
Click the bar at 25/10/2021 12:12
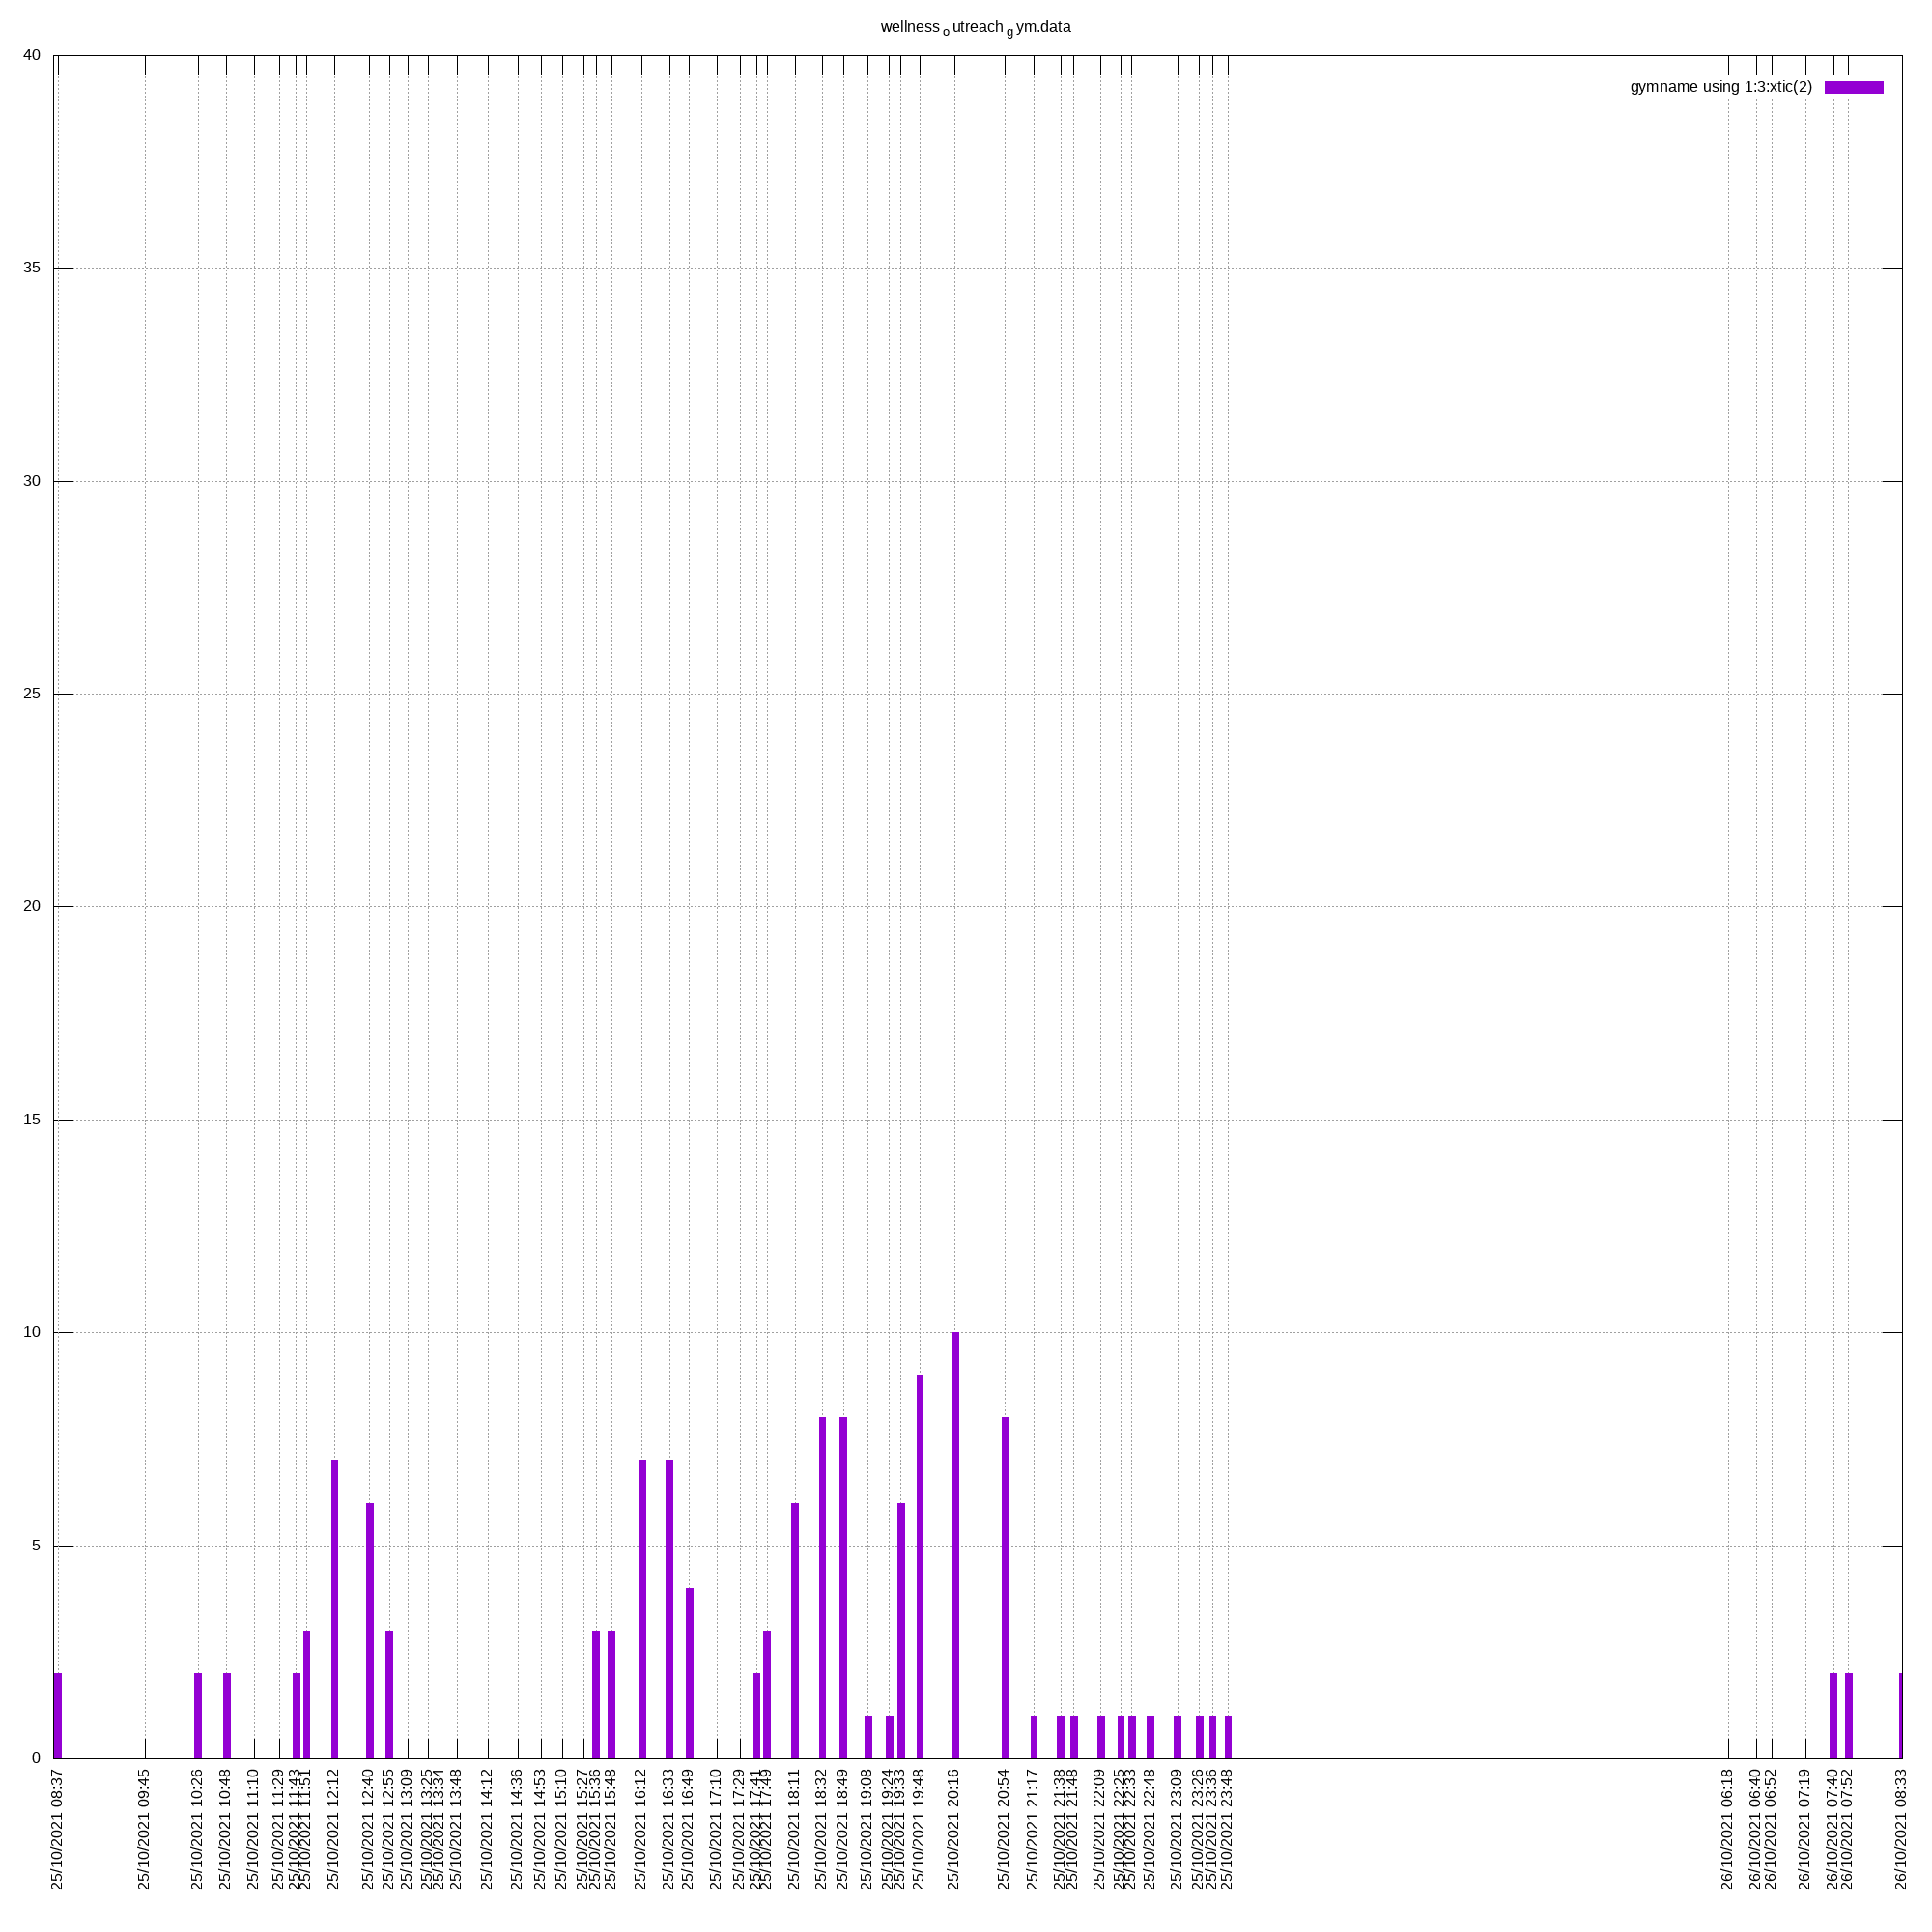pos(334,1608)
